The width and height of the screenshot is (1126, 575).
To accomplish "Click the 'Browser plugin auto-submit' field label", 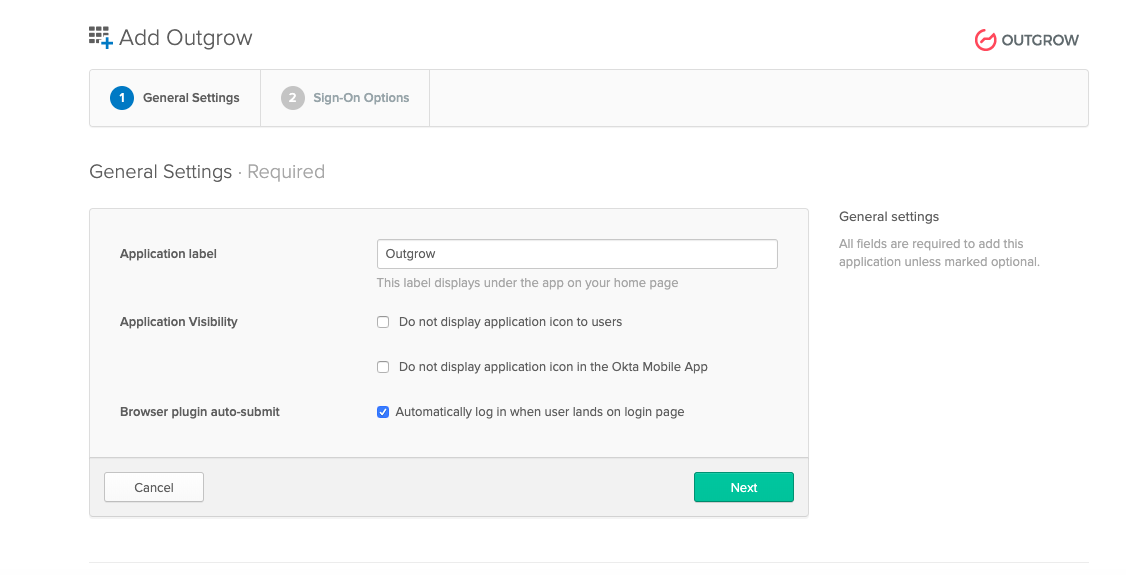I will 200,412.
